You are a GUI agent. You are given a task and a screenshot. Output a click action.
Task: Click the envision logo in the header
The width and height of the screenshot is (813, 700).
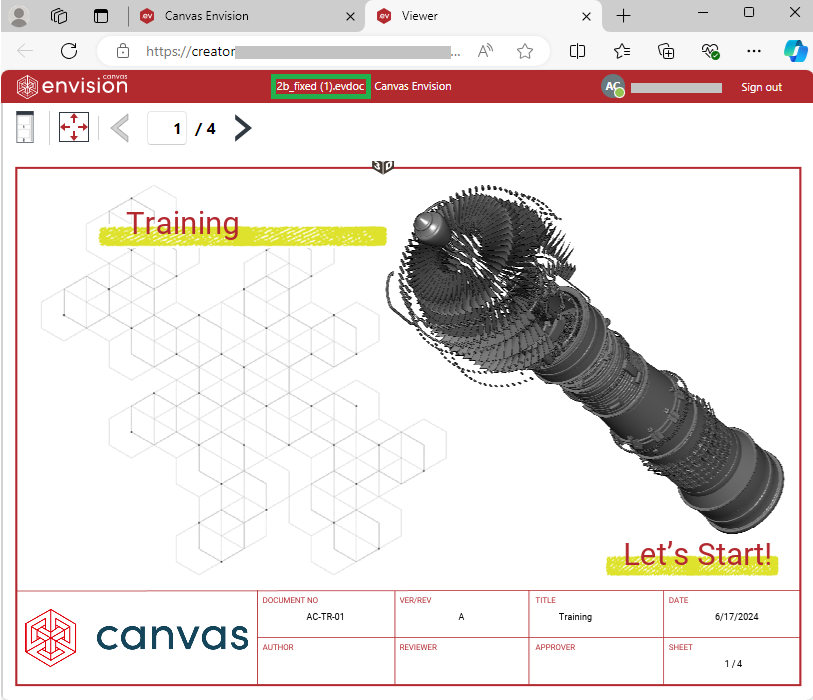tap(72, 87)
